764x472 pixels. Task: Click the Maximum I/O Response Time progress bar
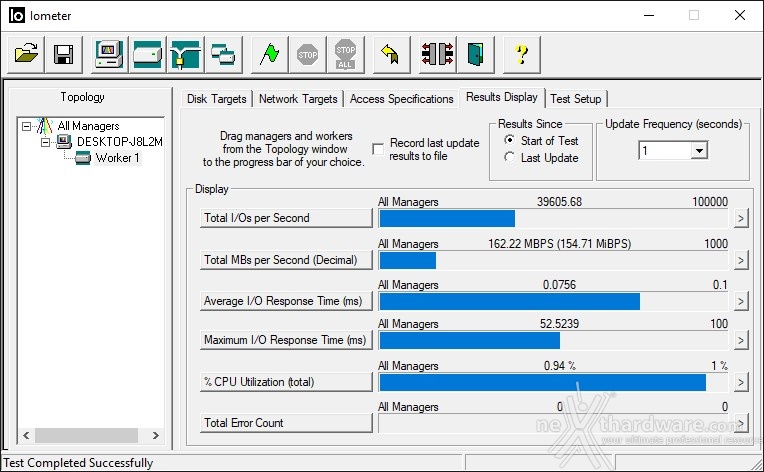(x=554, y=341)
